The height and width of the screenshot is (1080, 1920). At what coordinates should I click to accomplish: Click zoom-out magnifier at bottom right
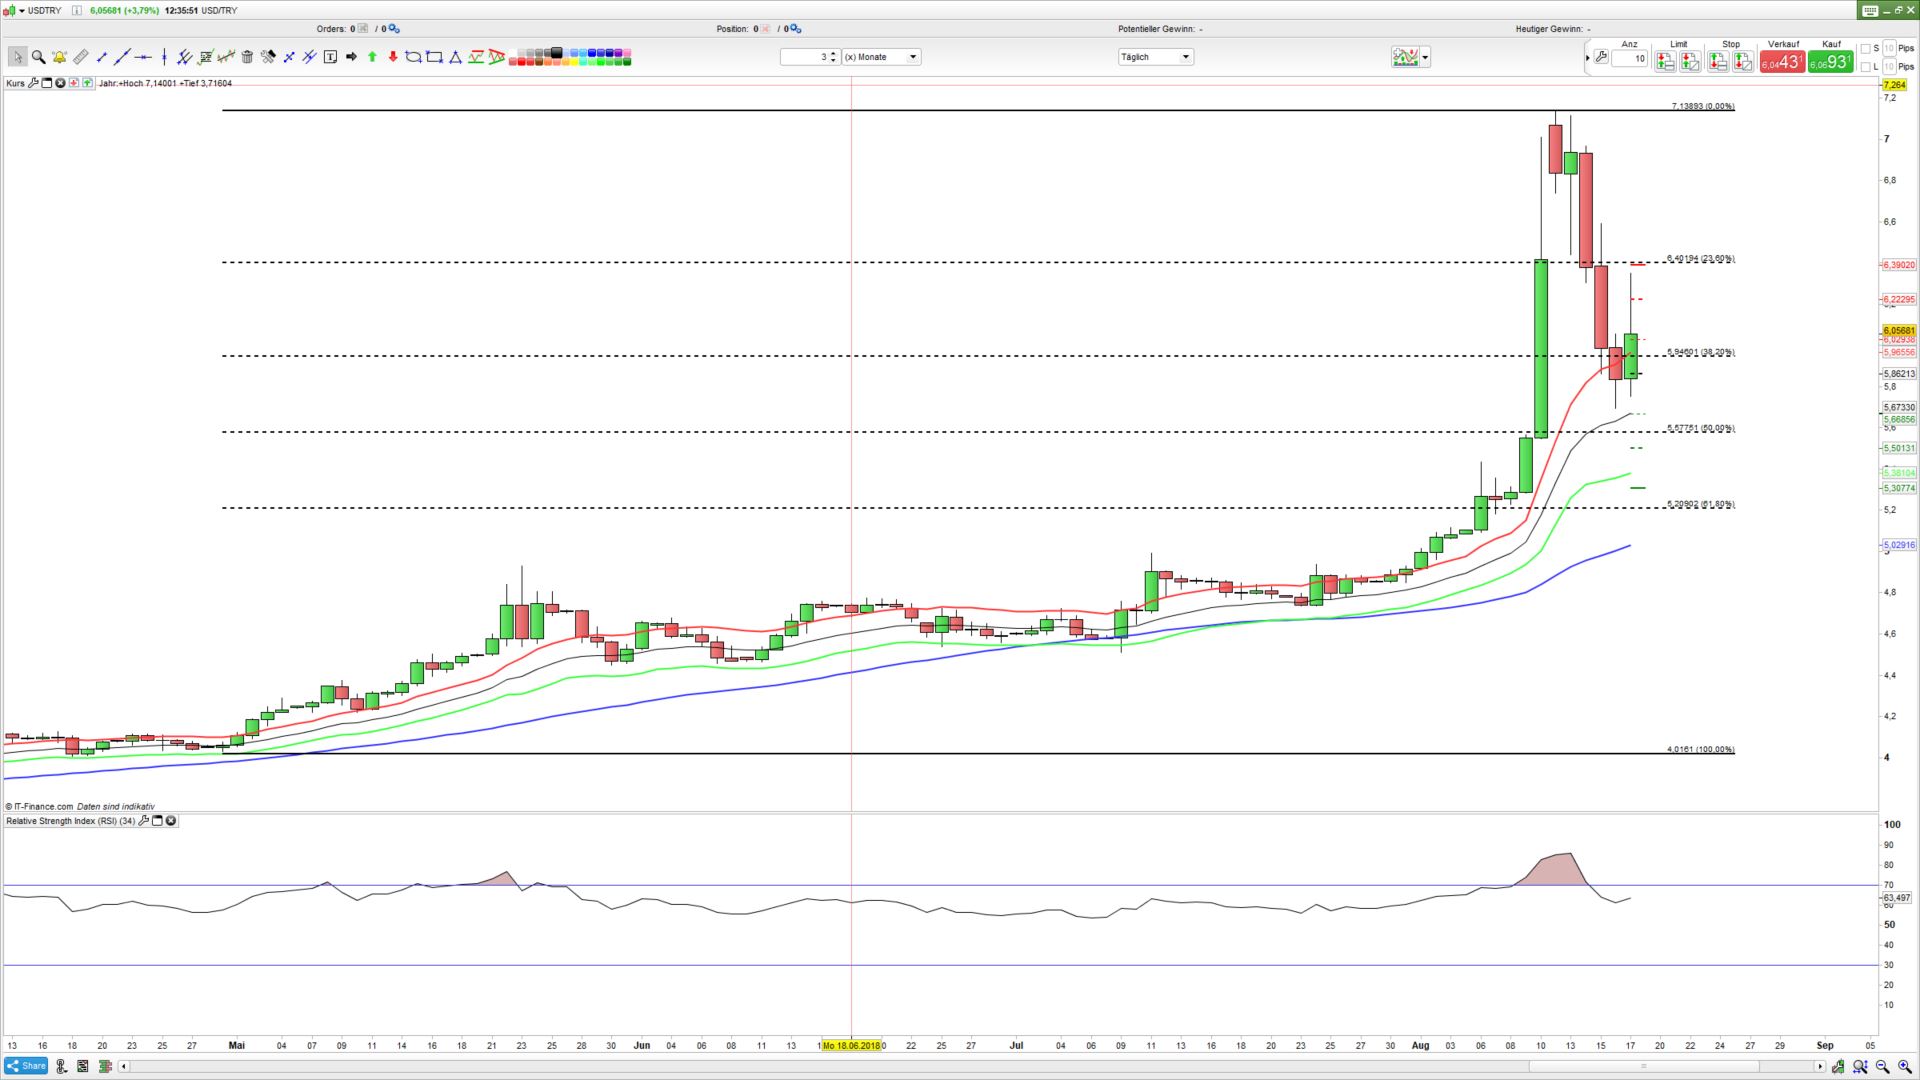coord(1882,1066)
